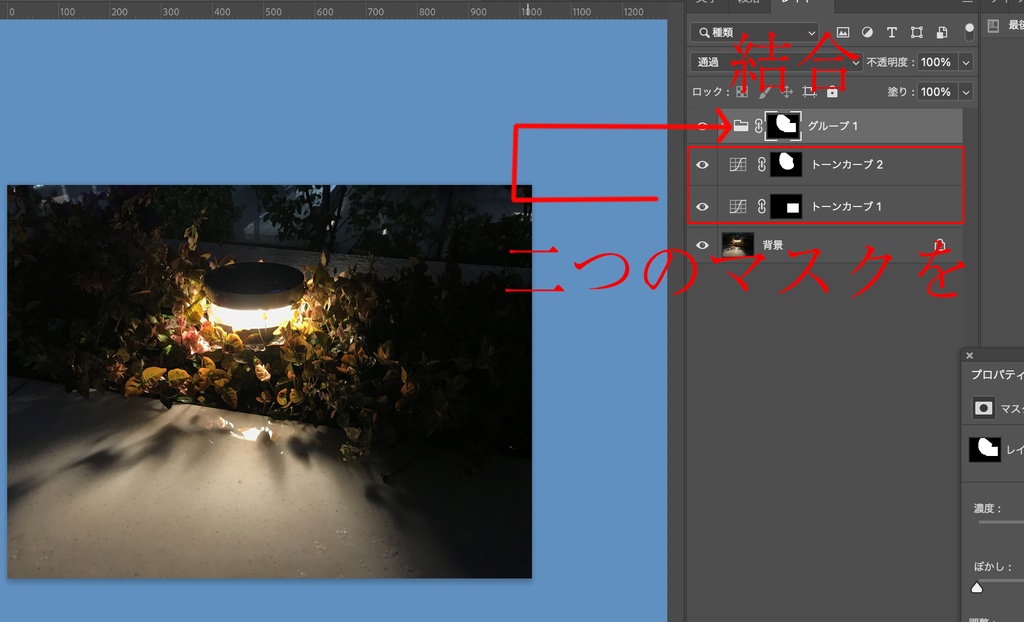The height and width of the screenshot is (622, 1024).
Task: Select the グループ 1 layer mask thumbnail
Action: click(783, 125)
